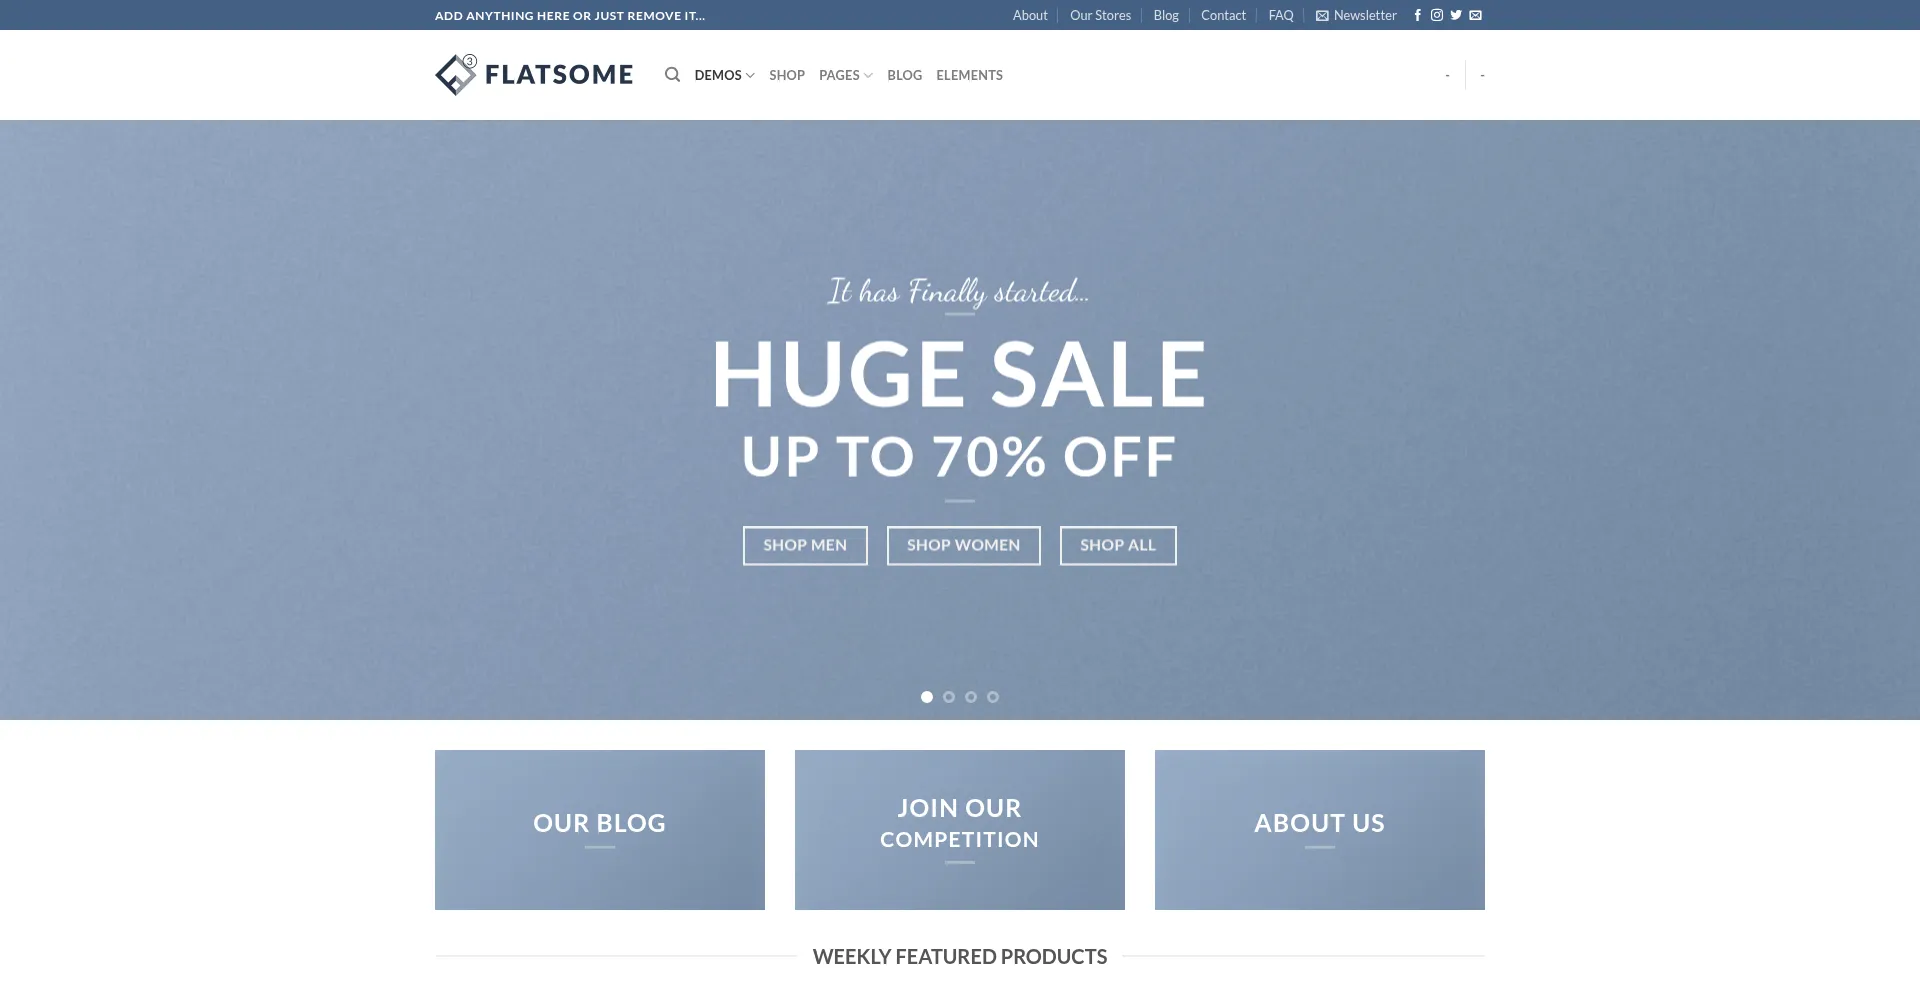
Task: Open the Instagram social icon
Action: point(1437,15)
